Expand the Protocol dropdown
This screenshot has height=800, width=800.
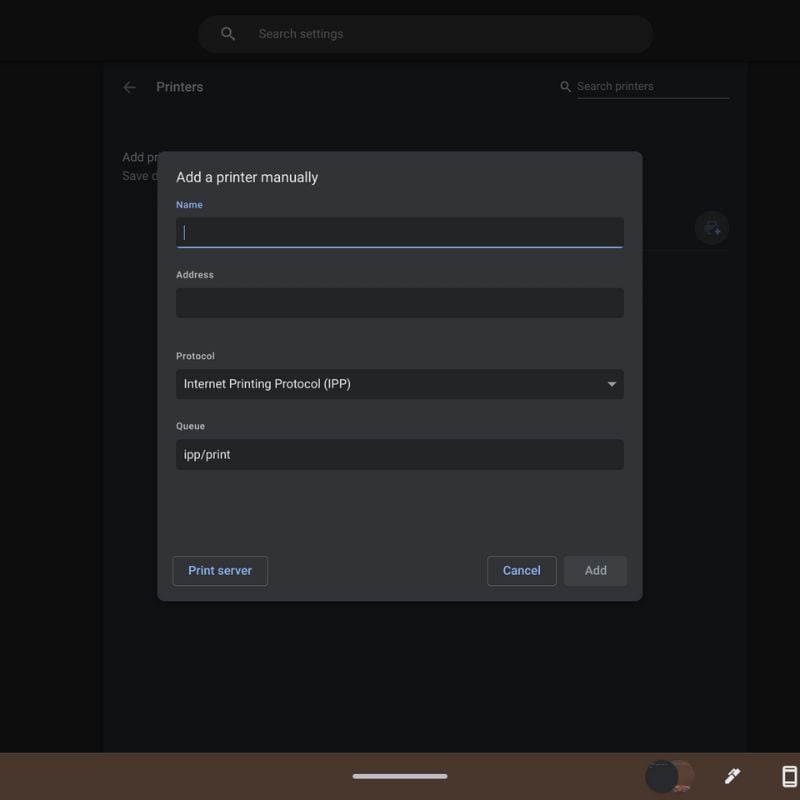pos(399,384)
